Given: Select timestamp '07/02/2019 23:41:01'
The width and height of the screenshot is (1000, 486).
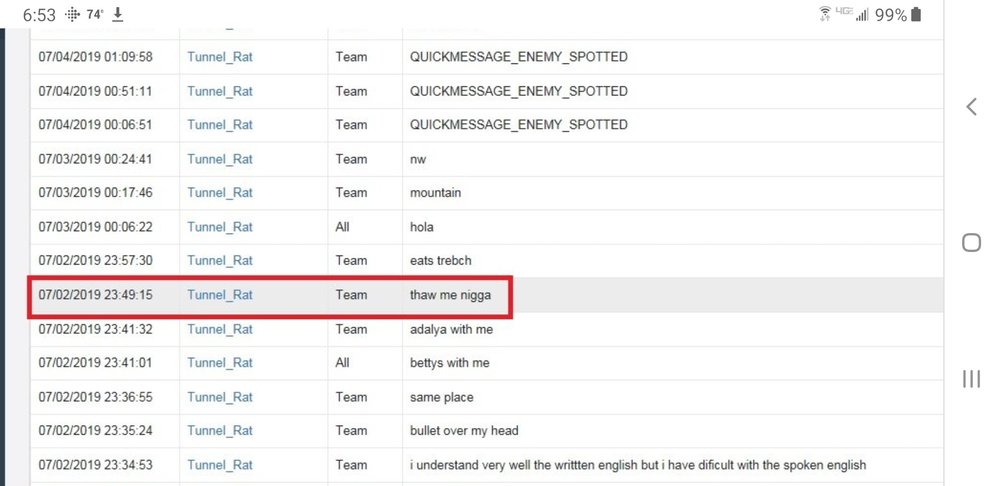Looking at the screenshot, I should click(x=96, y=363).
